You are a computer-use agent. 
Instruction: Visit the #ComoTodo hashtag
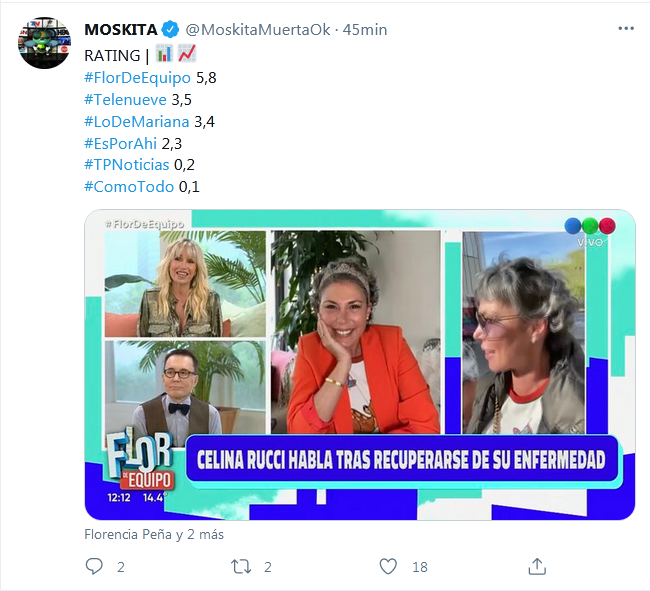pos(129,187)
